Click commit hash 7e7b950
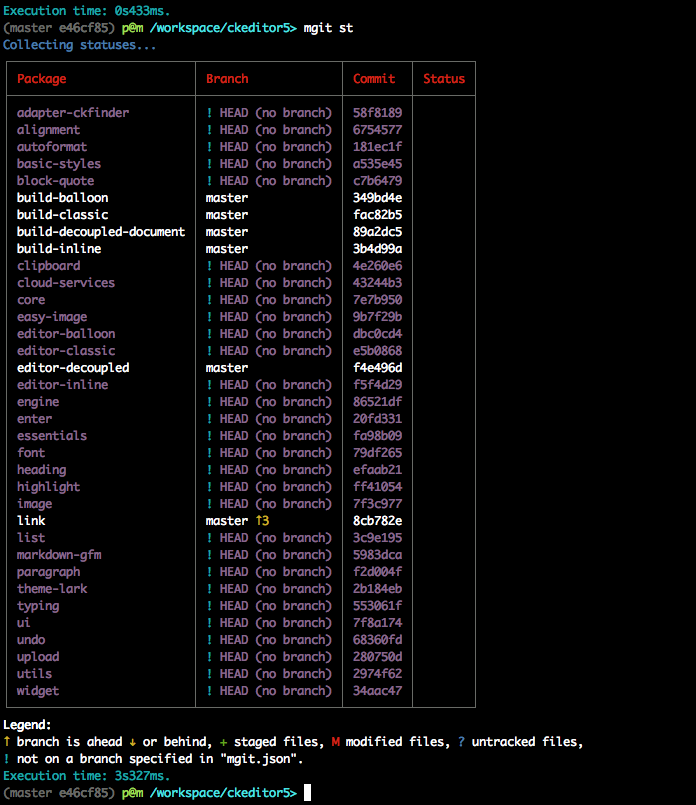The image size is (696, 805). [x=377, y=300]
